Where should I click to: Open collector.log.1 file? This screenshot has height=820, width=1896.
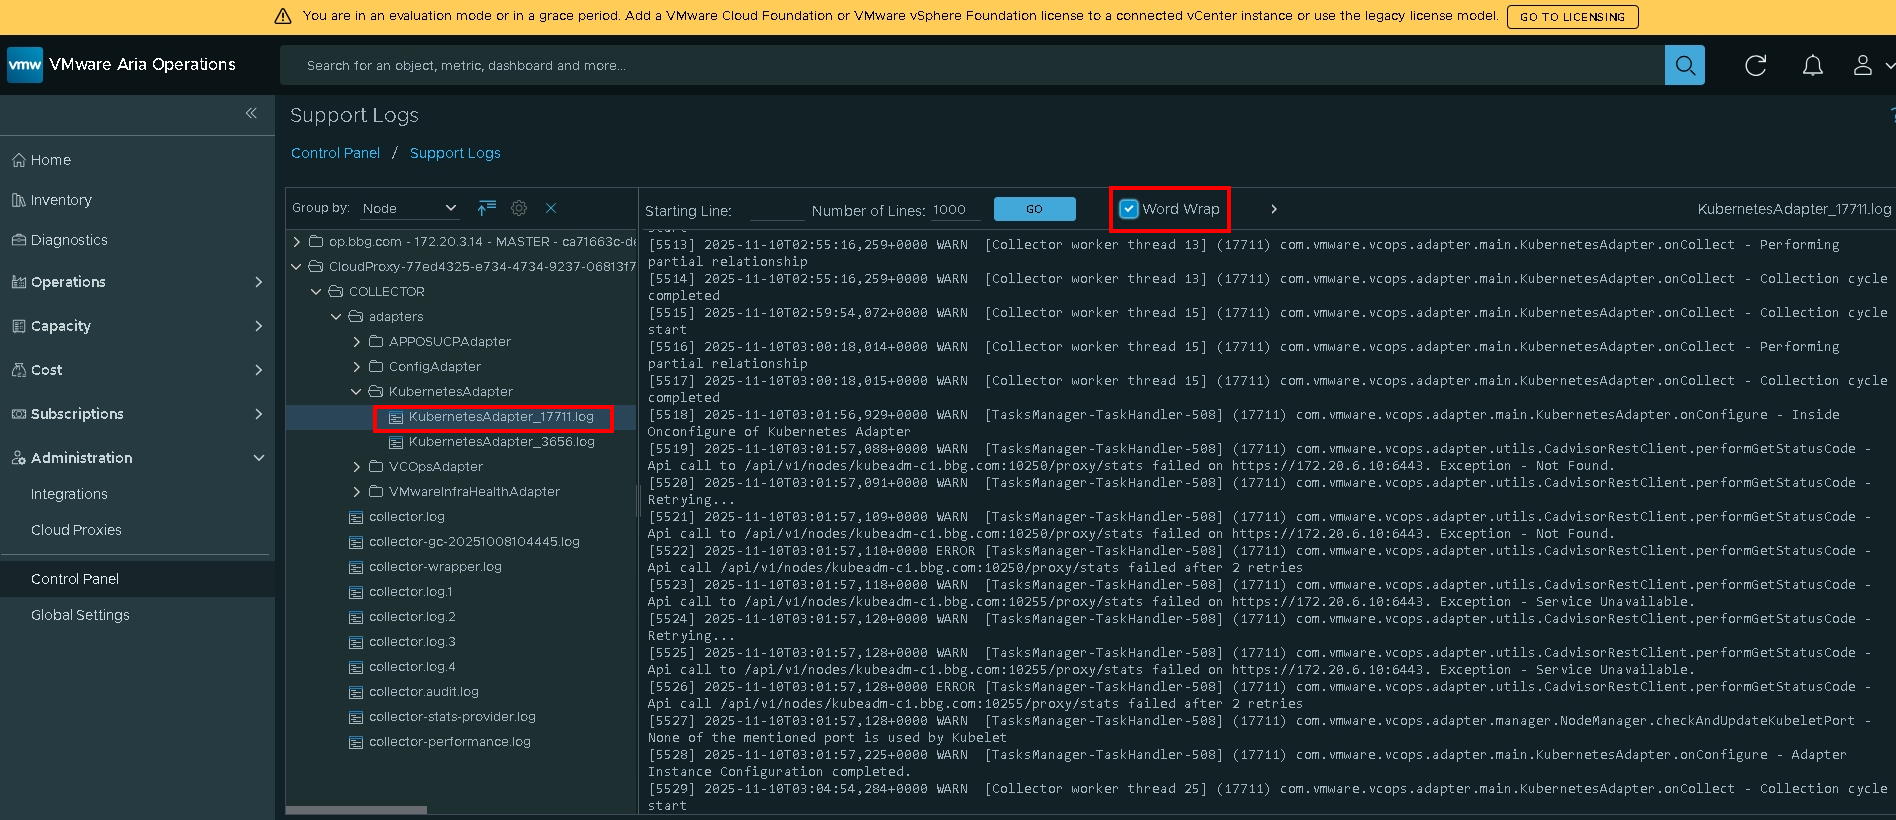410,592
